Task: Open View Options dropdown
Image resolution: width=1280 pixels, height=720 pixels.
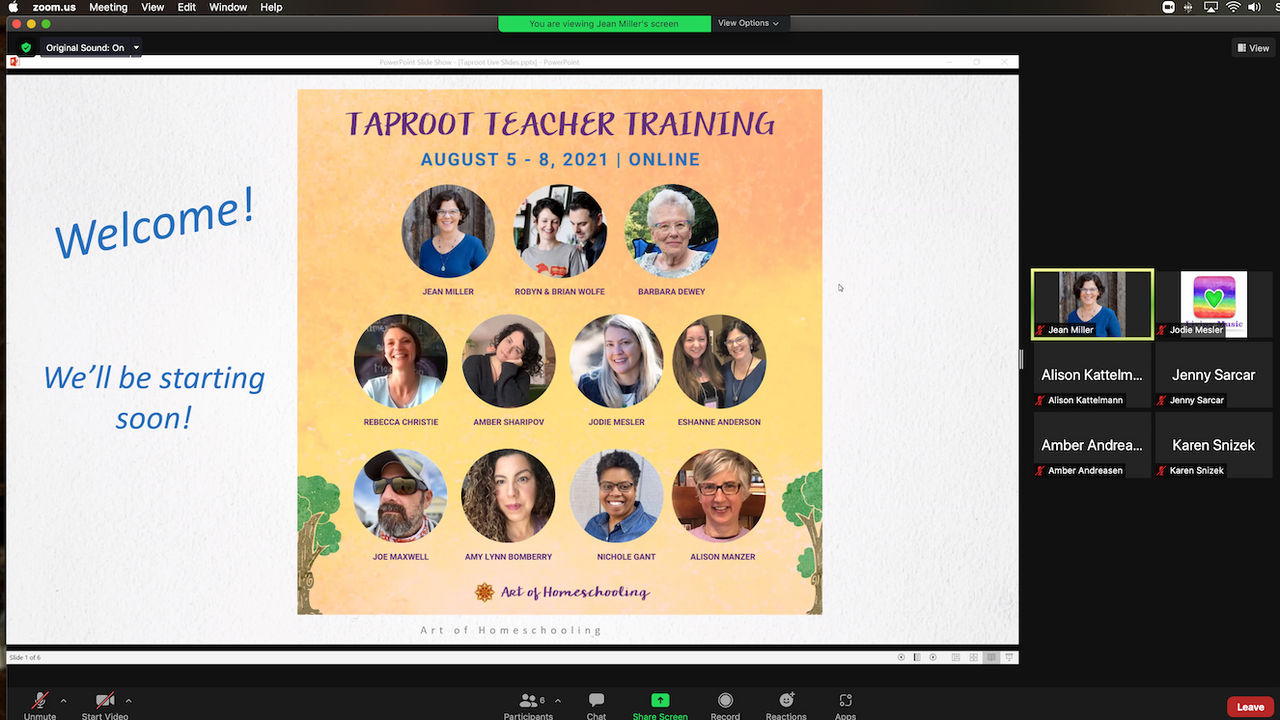Action: pyautogui.click(x=748, y=23)
